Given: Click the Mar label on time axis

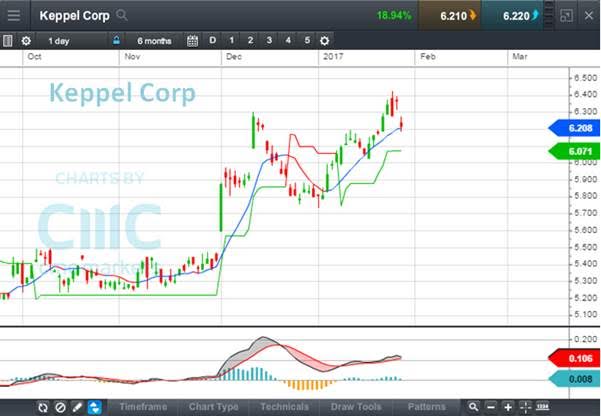Looking at the screenshot, I should [520, 57].
